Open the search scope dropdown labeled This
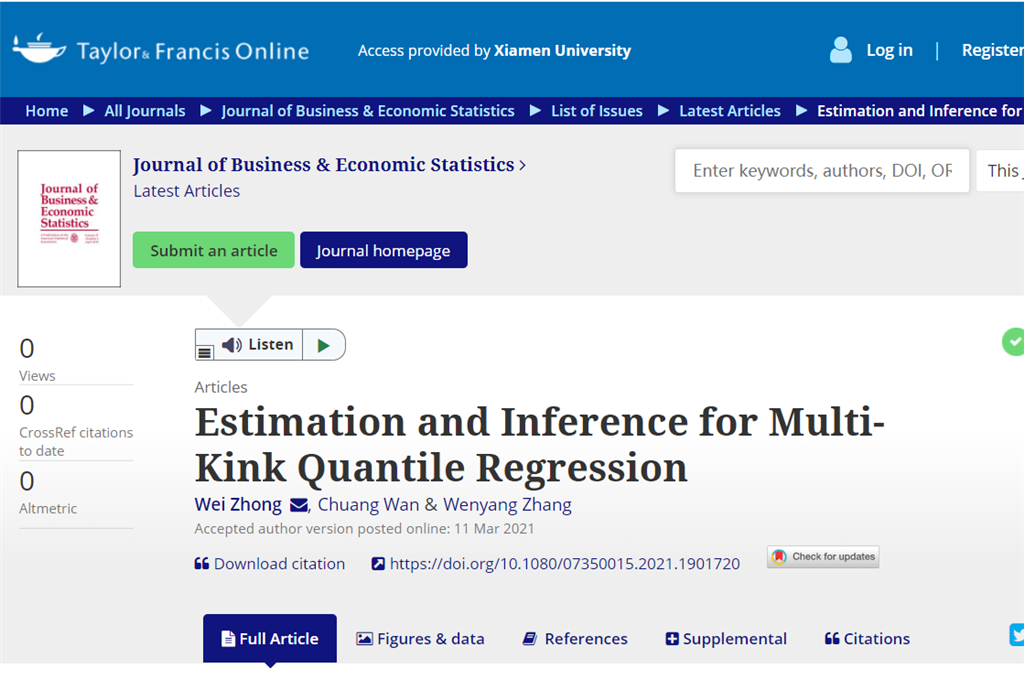1024x679 pixels. click(1000, 171)
